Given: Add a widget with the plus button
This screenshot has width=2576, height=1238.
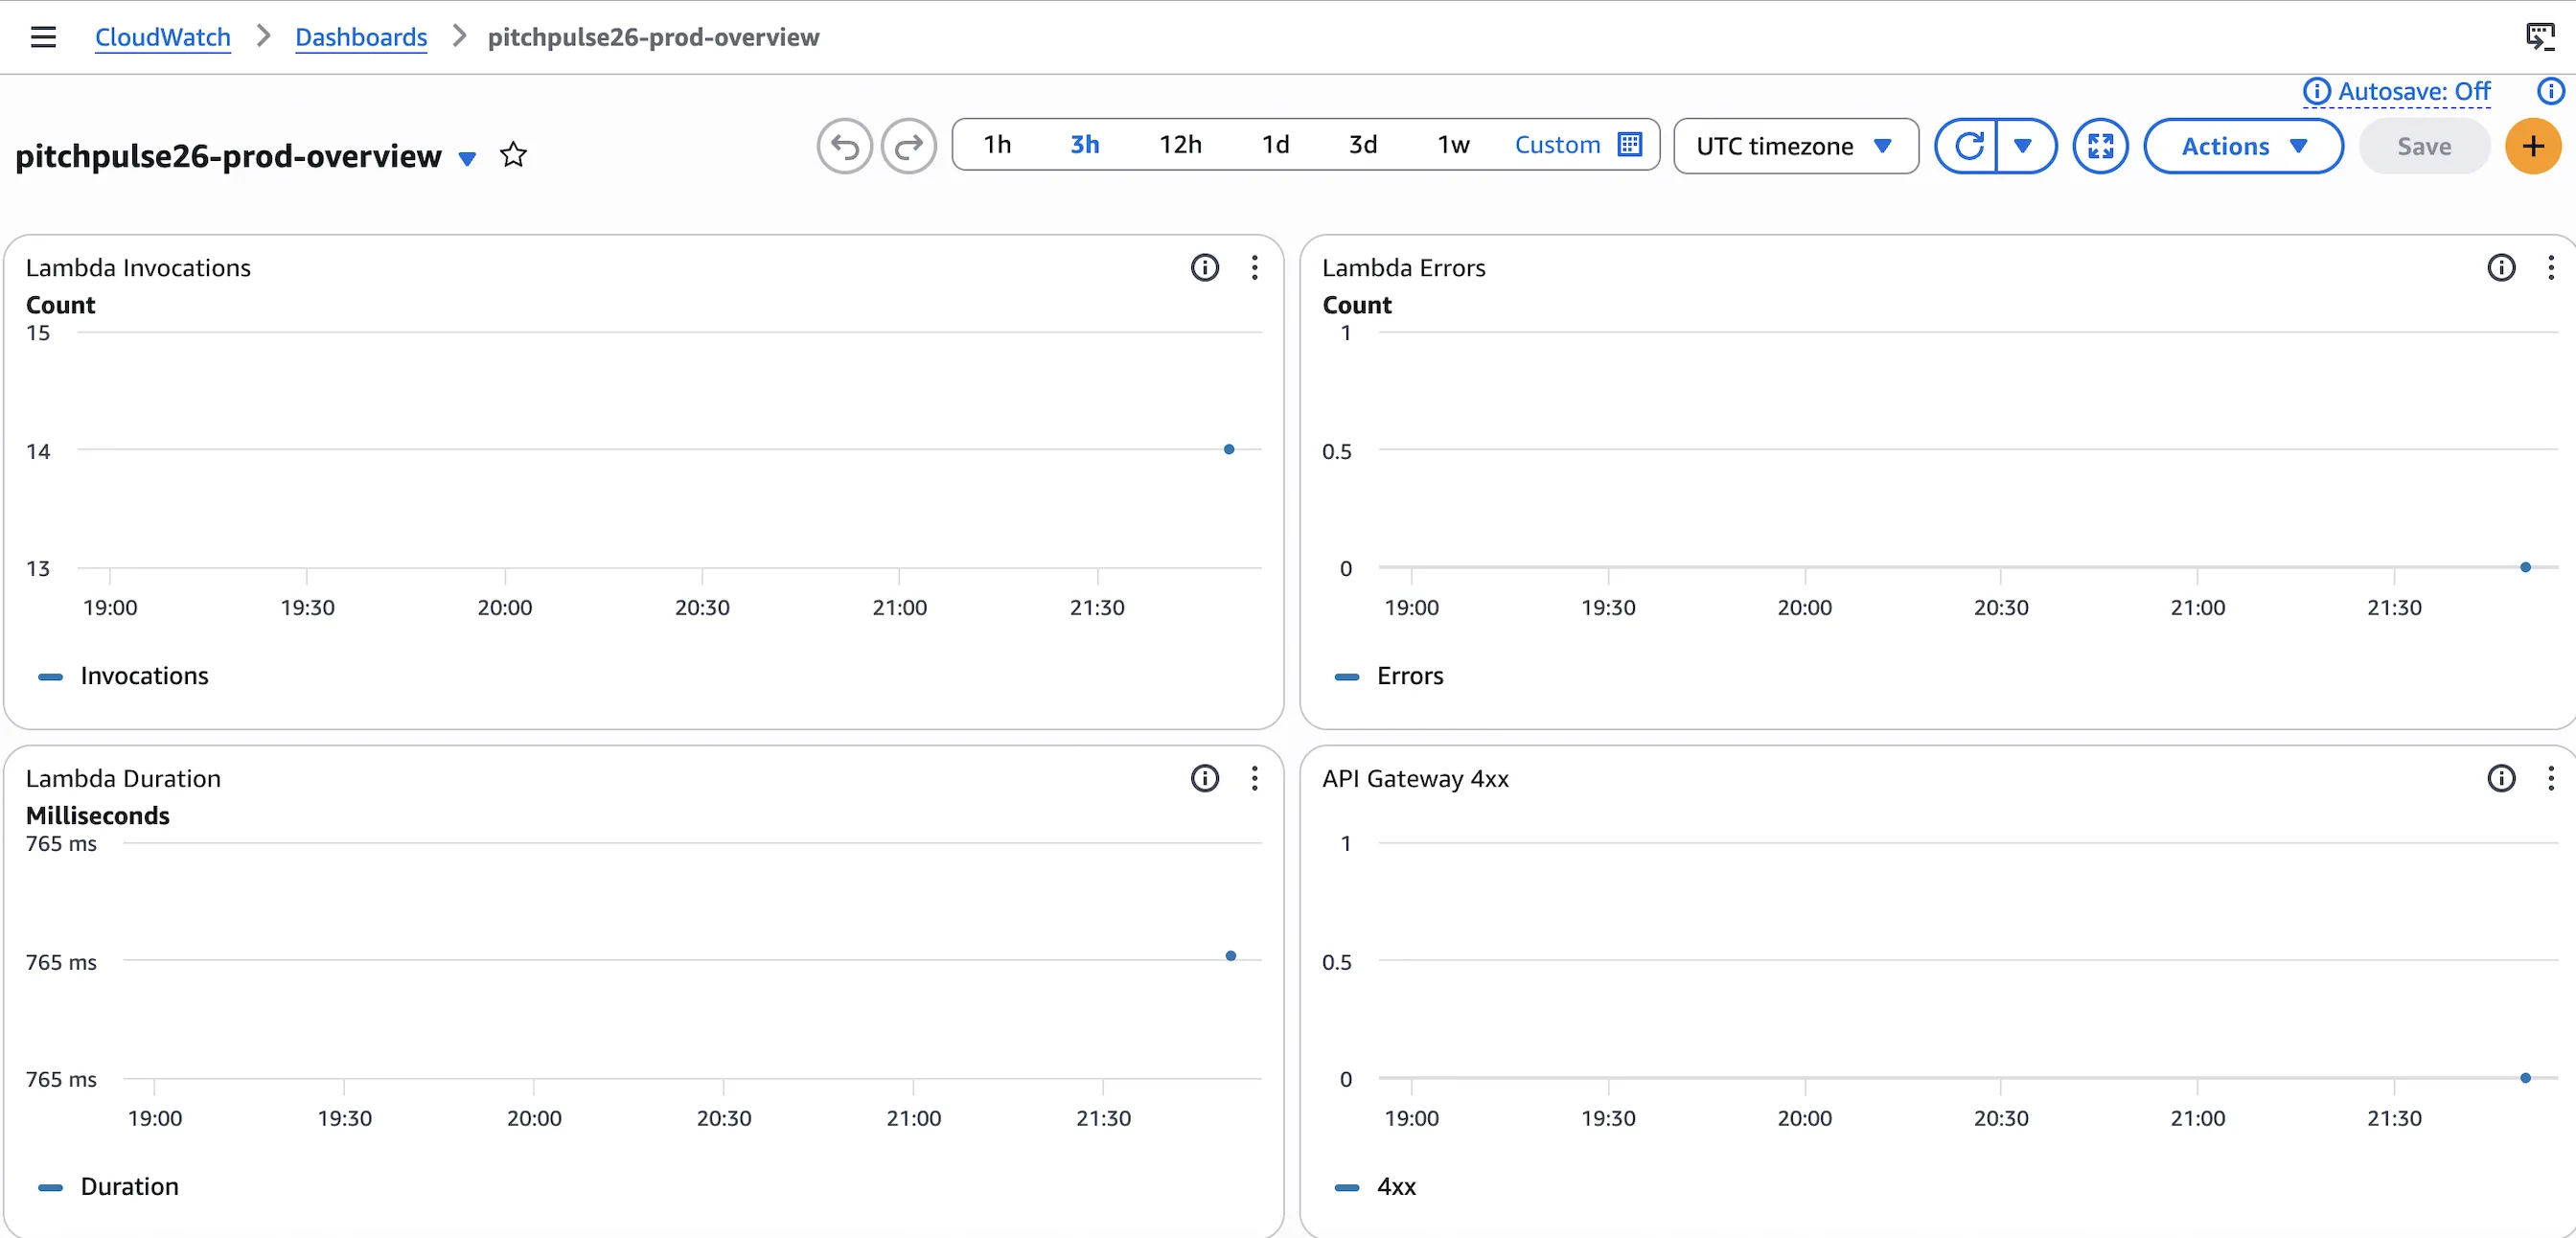Looking at the screenshot, I should 2533,146.
